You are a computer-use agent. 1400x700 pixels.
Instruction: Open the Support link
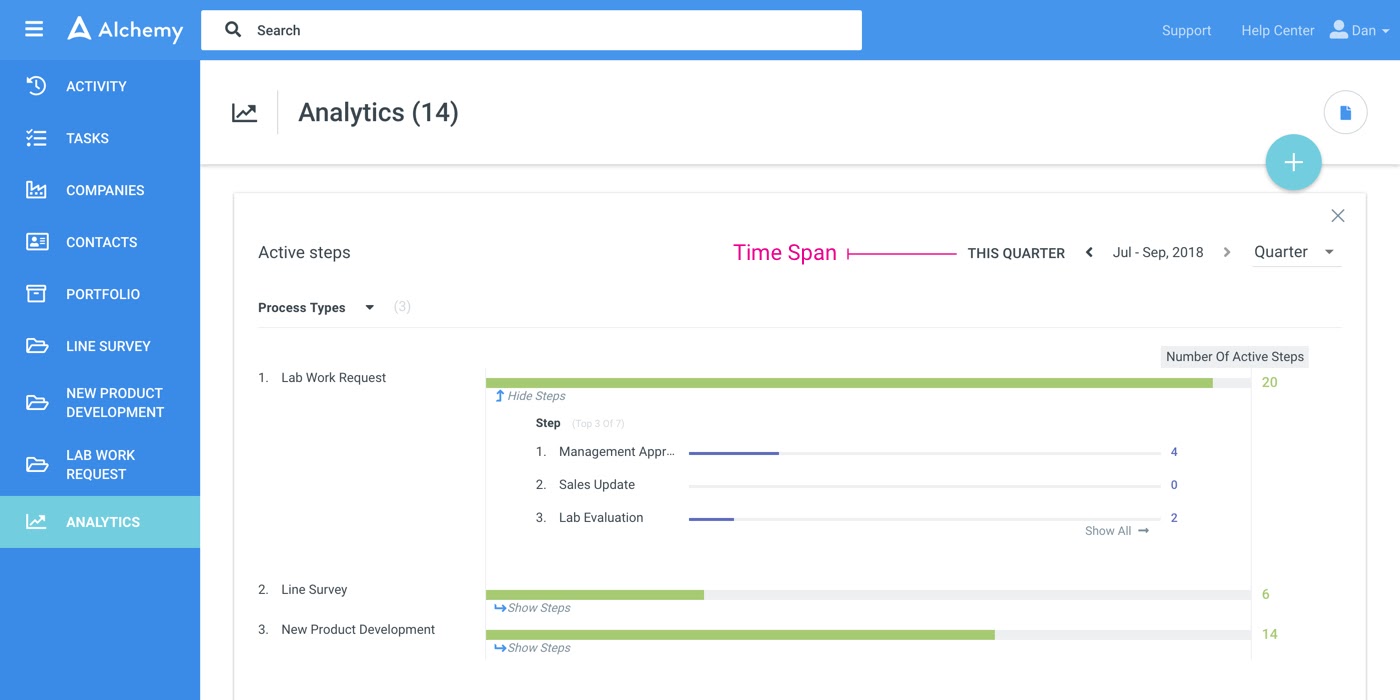(1186, 31)
